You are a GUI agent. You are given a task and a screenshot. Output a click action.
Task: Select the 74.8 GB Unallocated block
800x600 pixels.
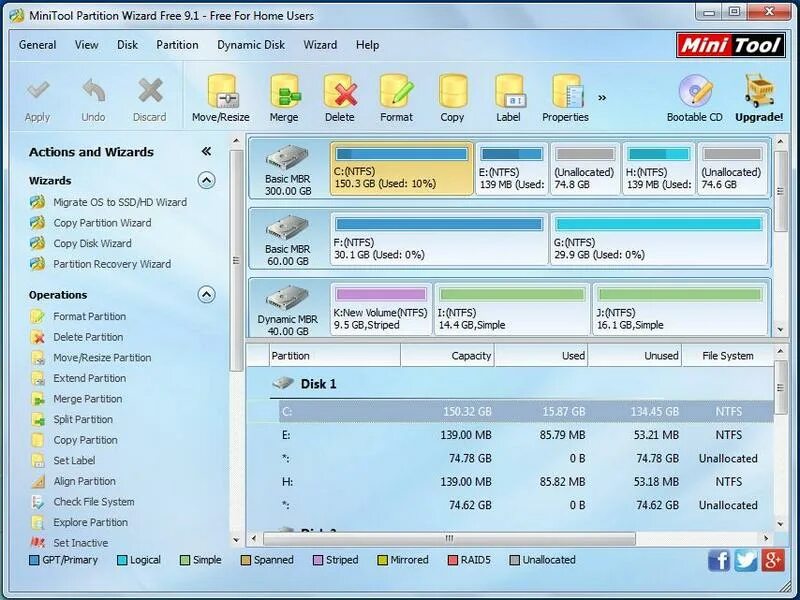(585, 168)
